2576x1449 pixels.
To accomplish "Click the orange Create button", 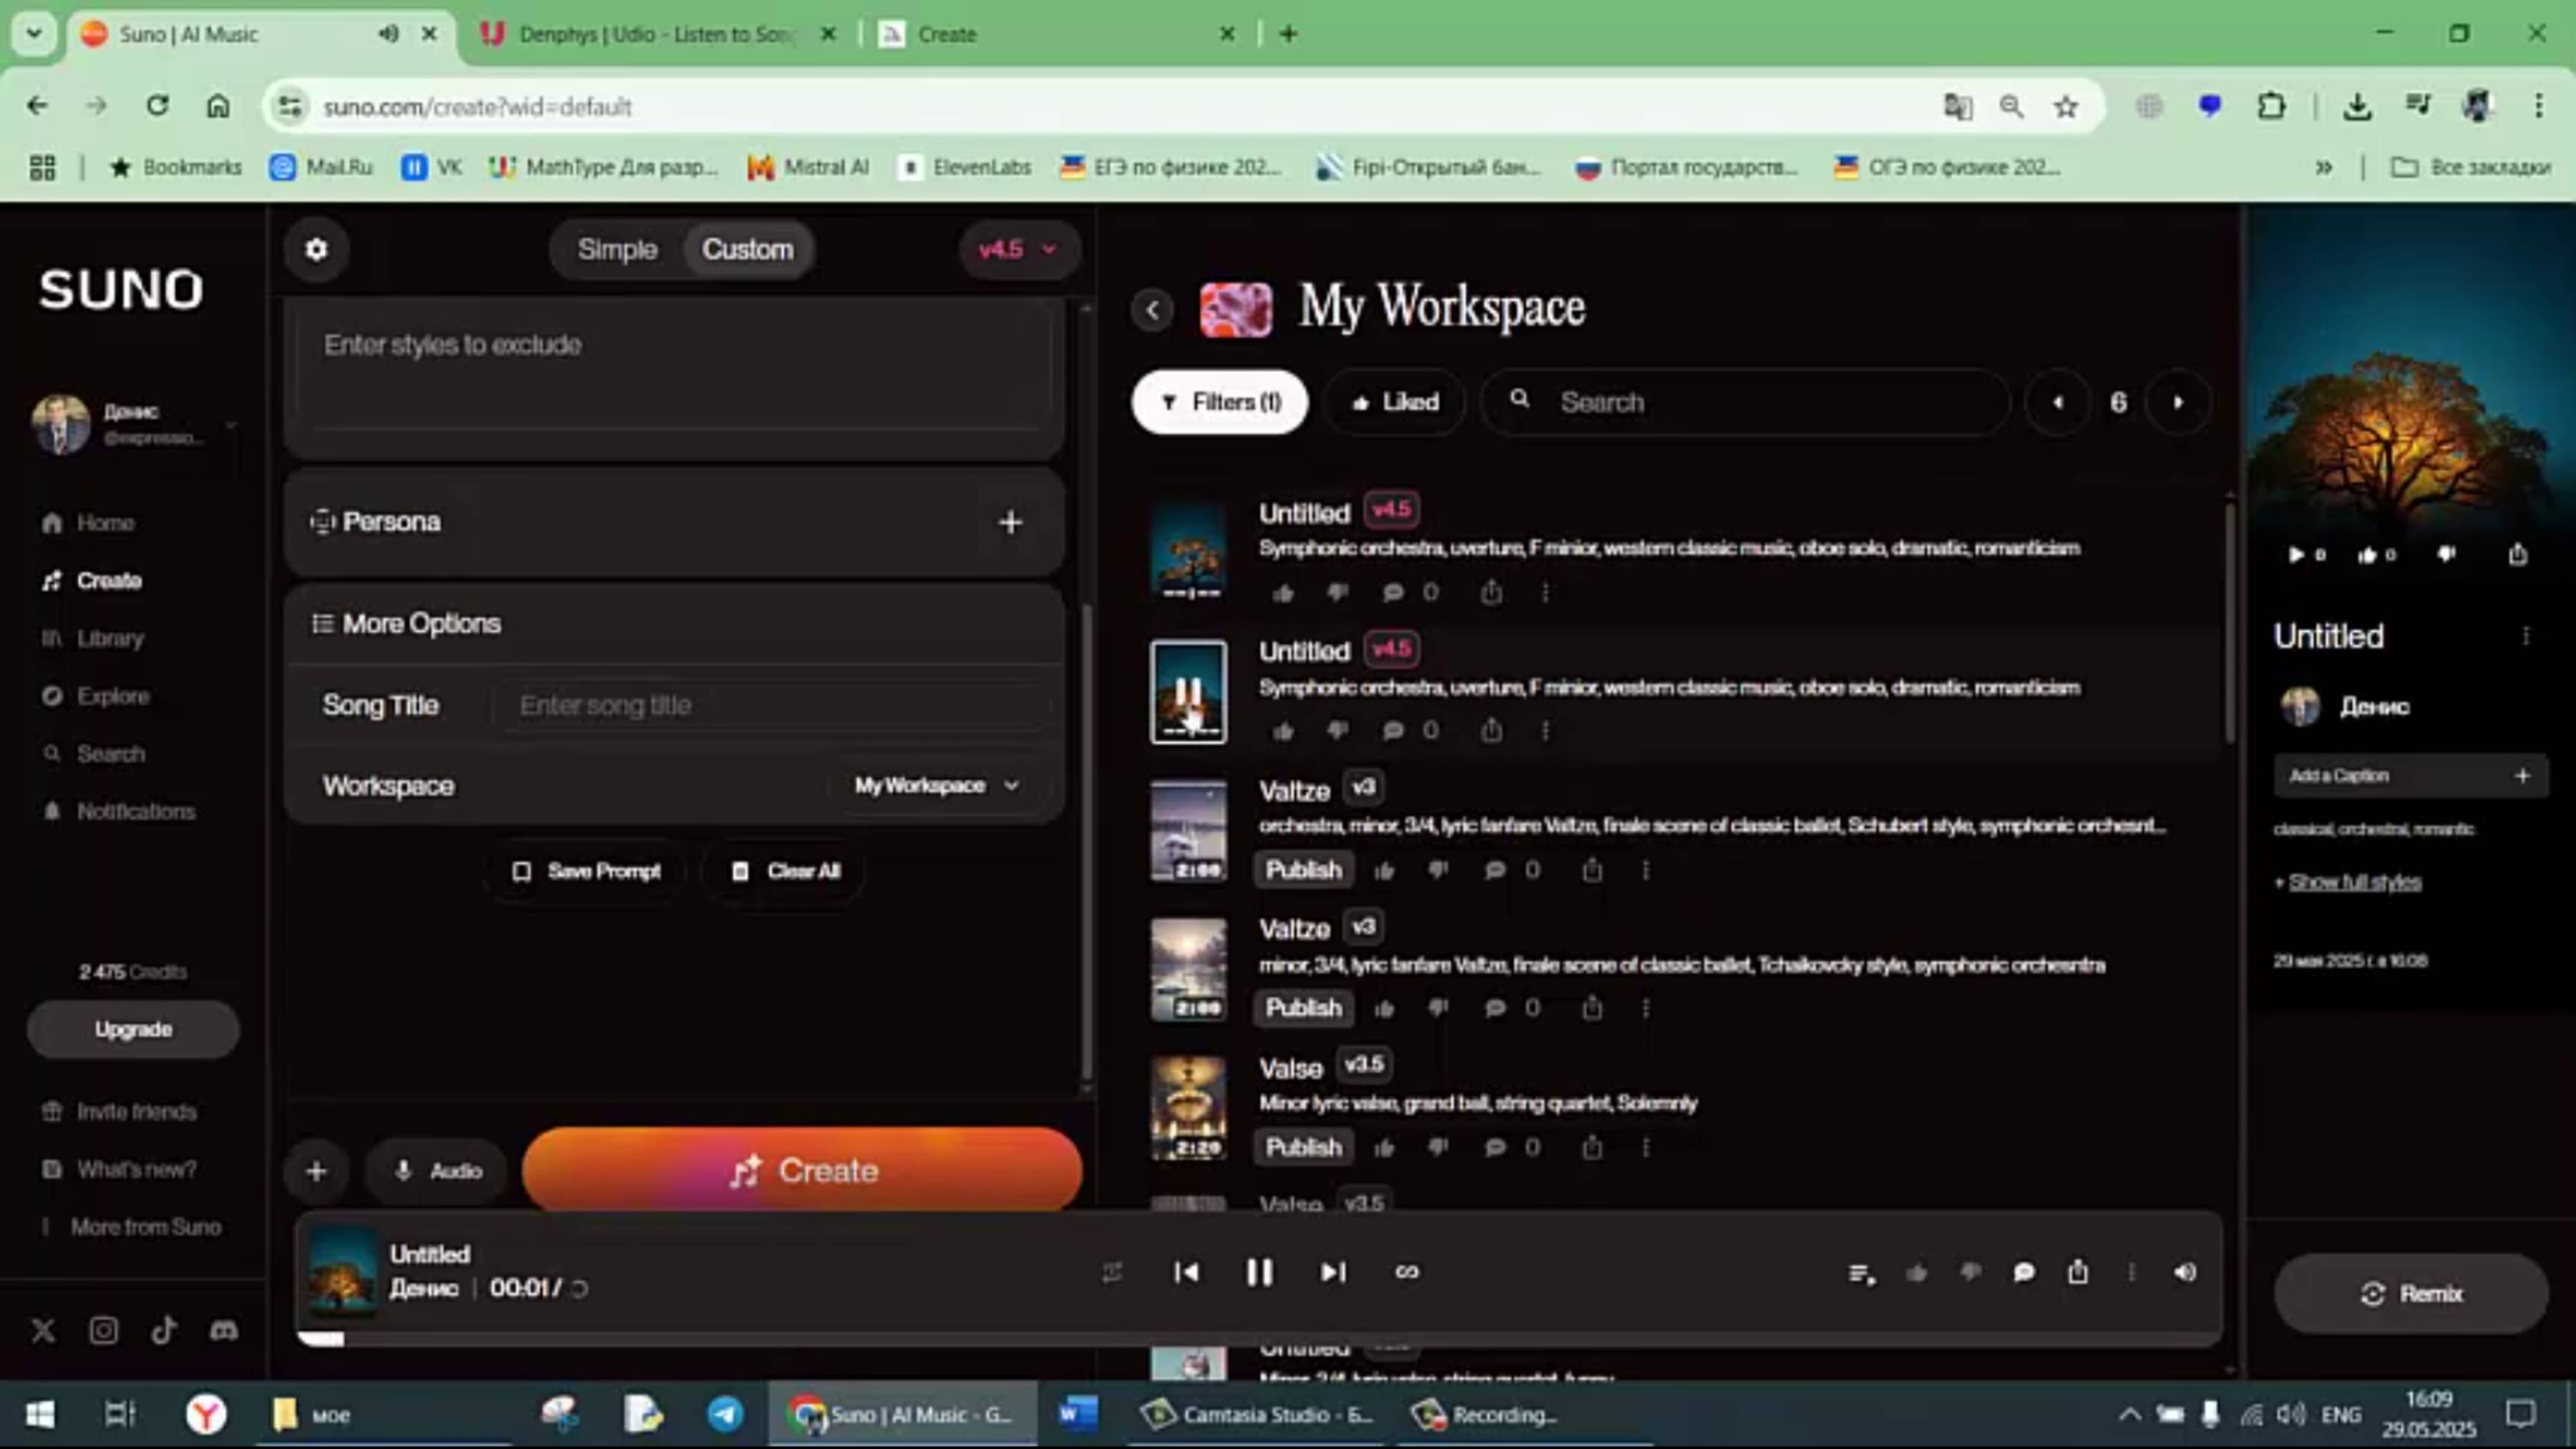I will click(801, 1170).
